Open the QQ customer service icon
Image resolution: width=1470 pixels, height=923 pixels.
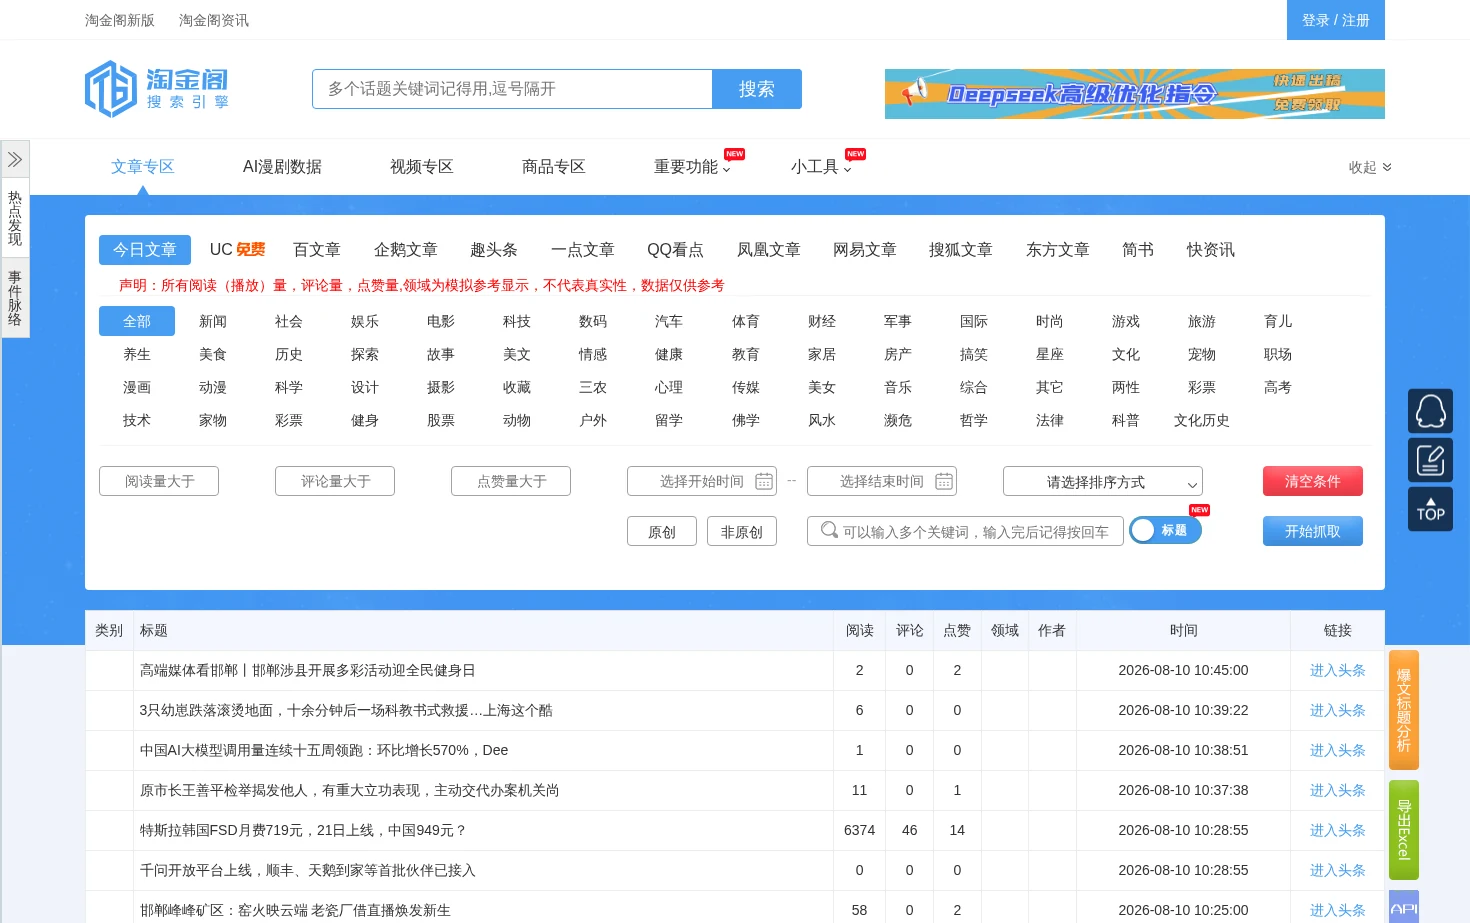(1430, 411)
